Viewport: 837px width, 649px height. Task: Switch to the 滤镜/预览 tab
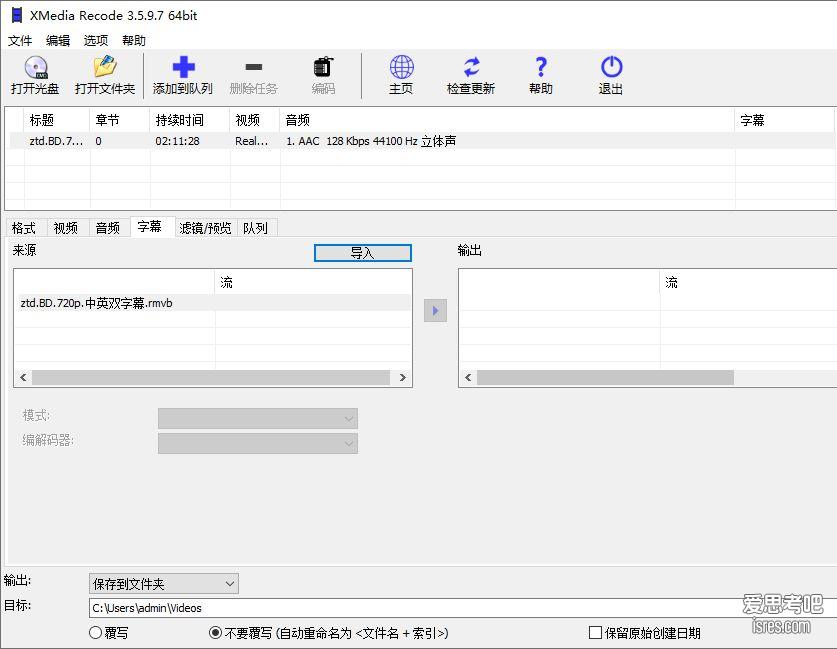click(206, 228)
